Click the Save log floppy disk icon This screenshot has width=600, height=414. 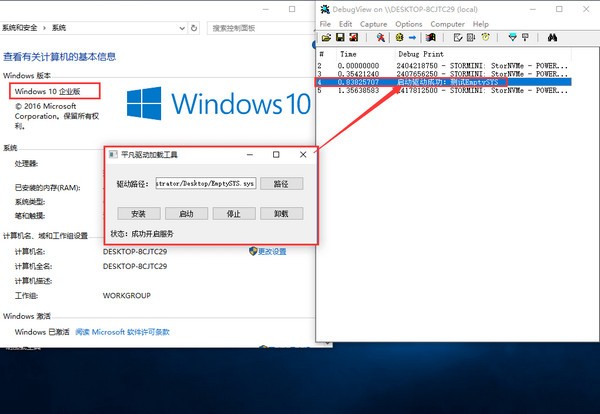[340, 37]
